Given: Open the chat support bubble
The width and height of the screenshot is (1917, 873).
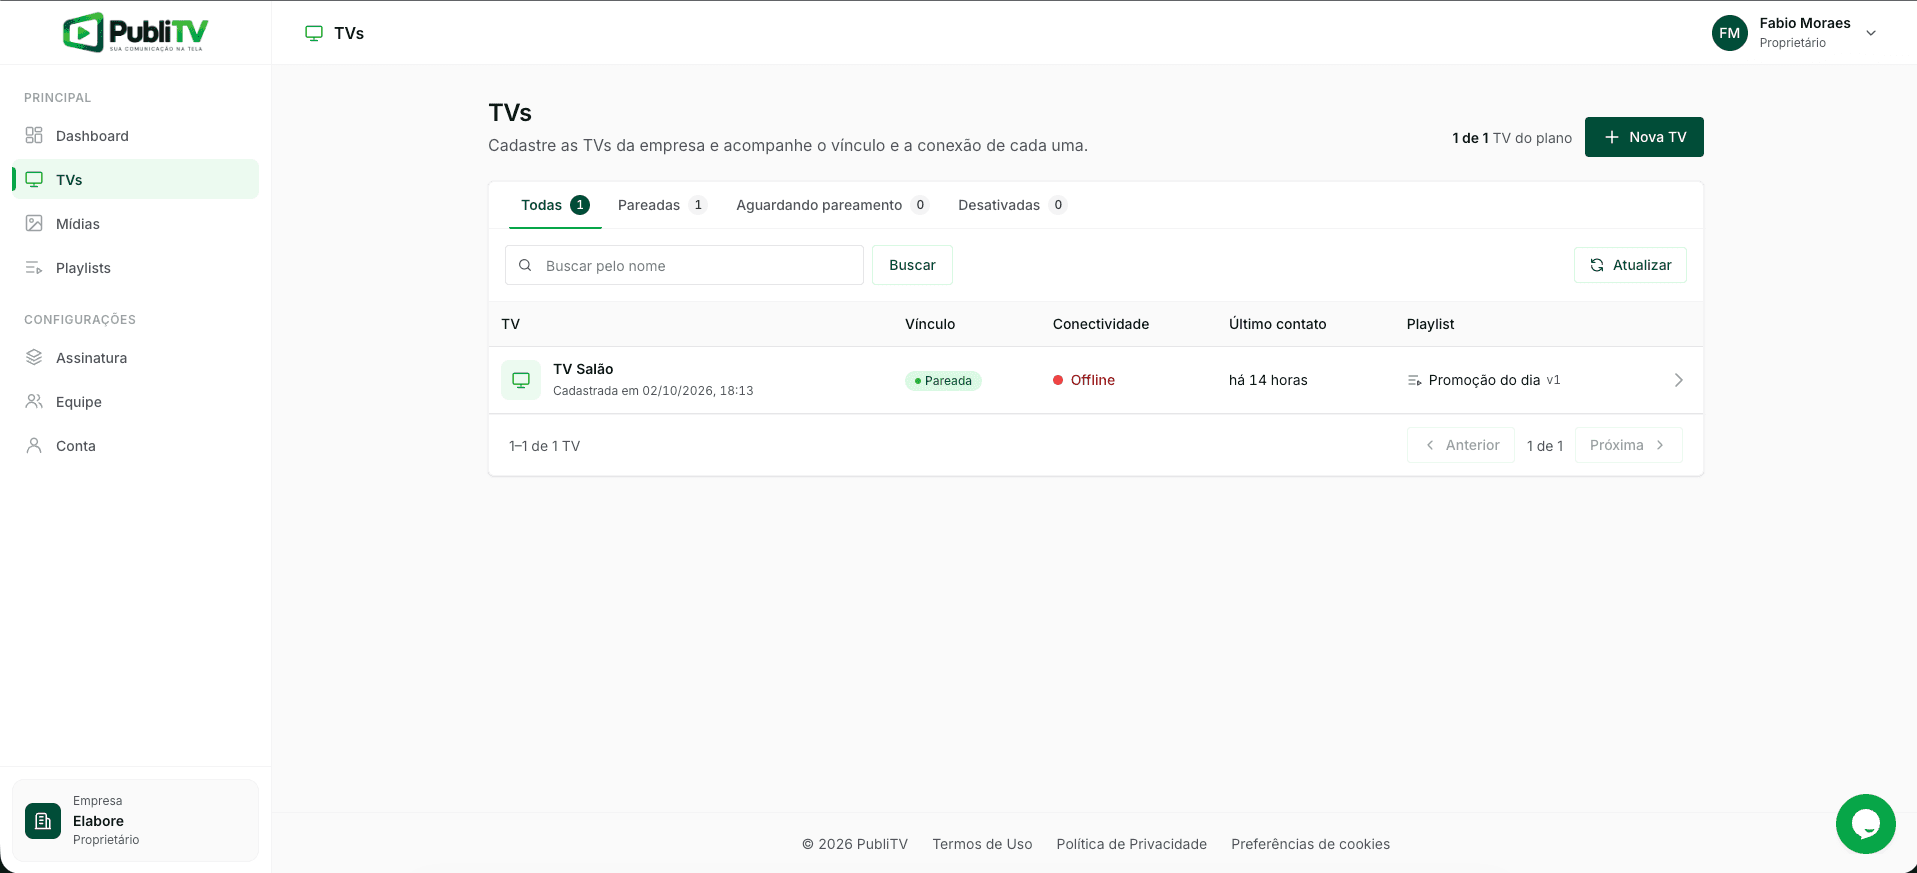Looking at the screenshot, I should coord(1866,824).
